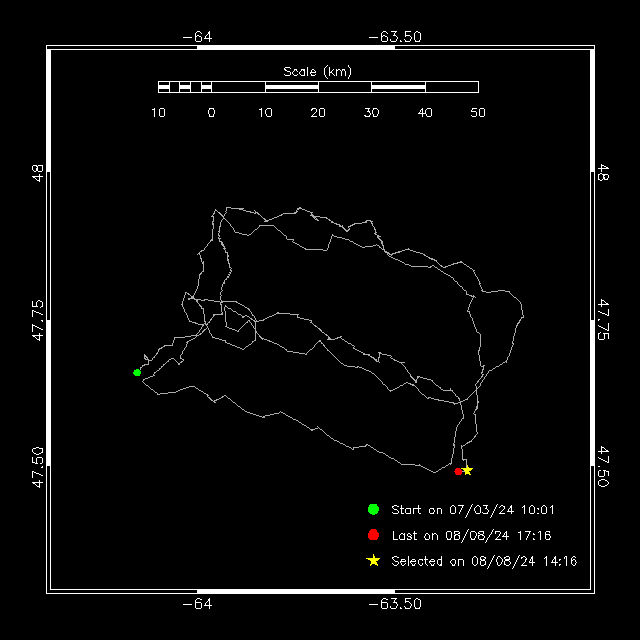The width and height of the screenshot is (640, 640).
Task: Click the red last position marker on track
Action: coord(458,471)
